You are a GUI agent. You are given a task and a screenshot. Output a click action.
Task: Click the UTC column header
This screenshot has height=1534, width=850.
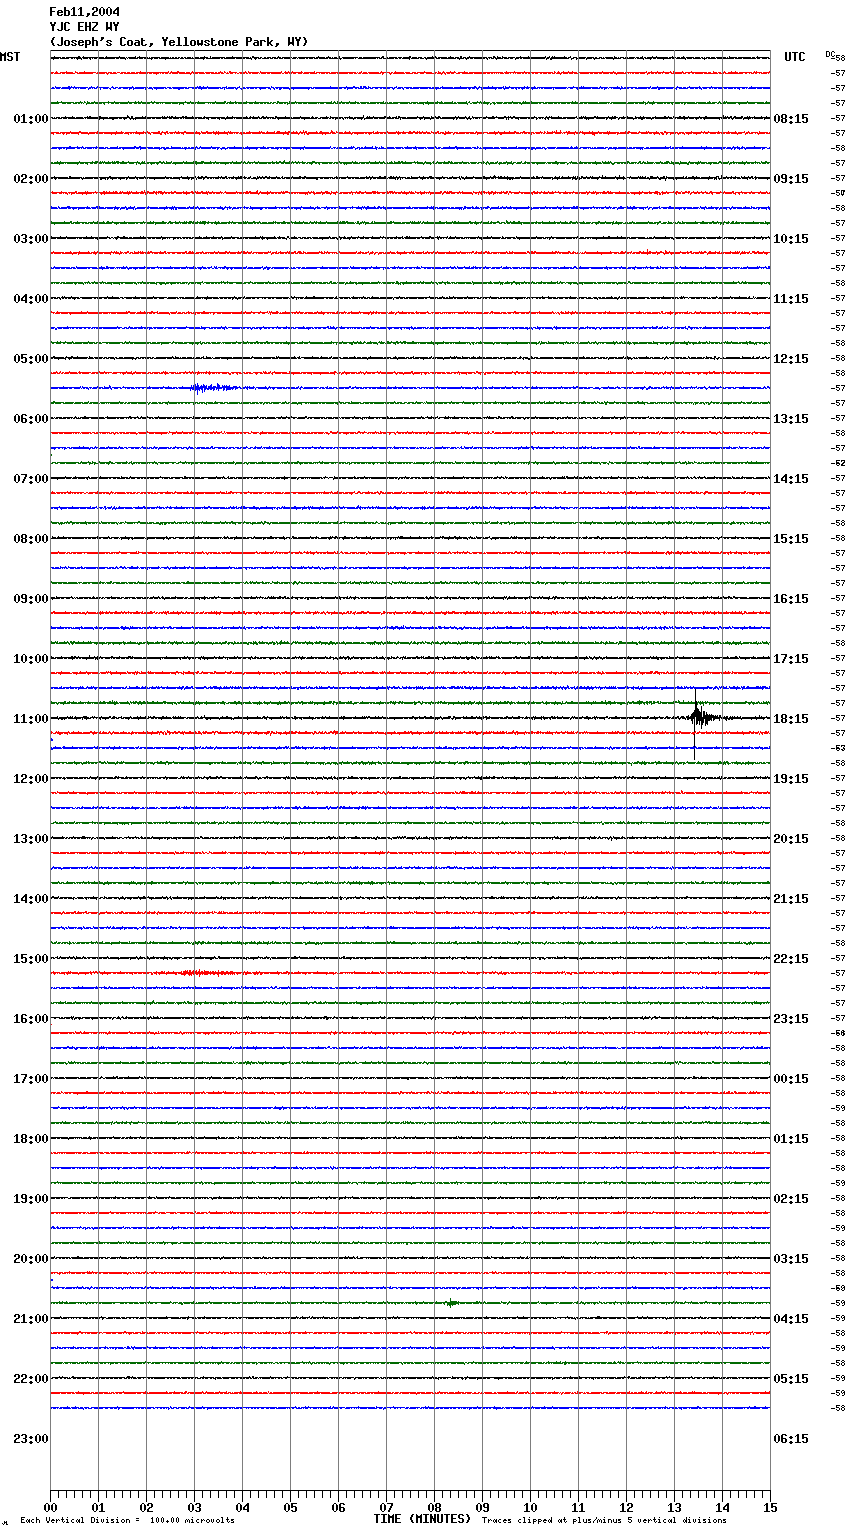pyautogui.click(x=795, y=57)
